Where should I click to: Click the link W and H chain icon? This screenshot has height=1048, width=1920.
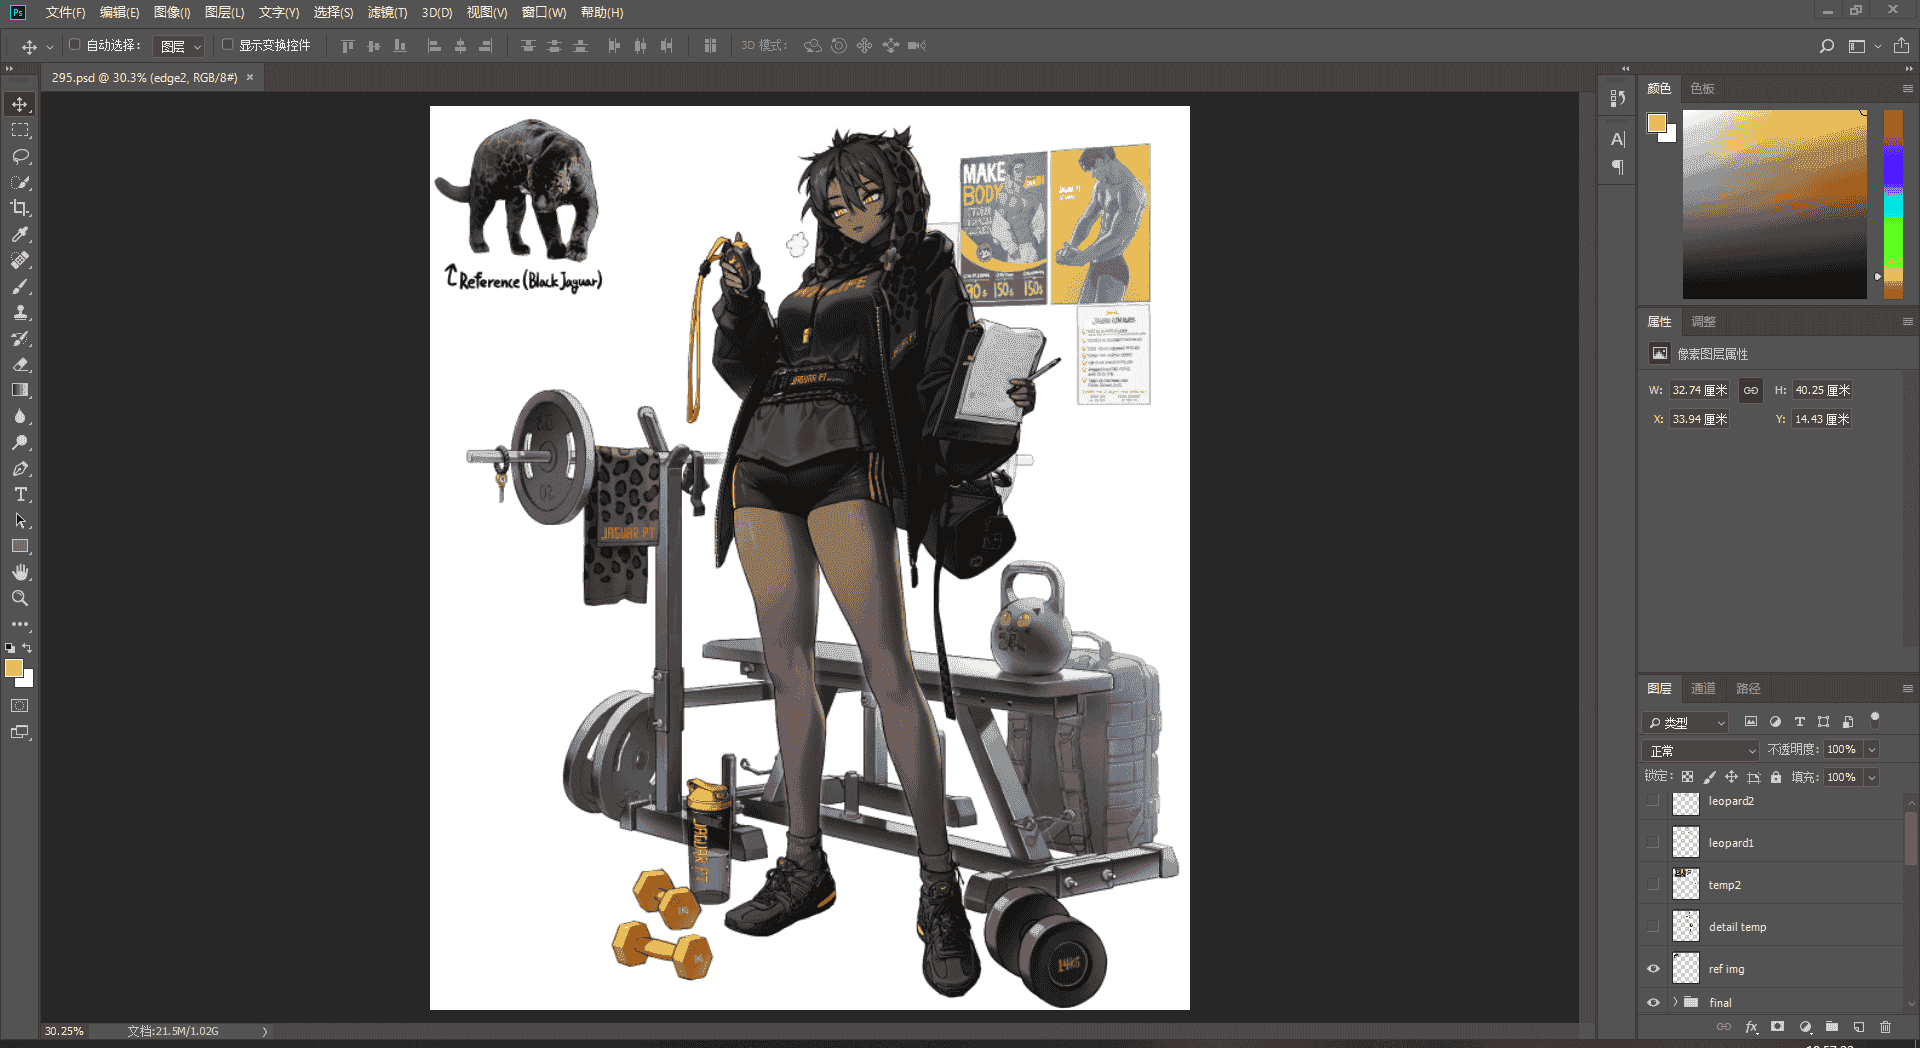pos(1750,390)
